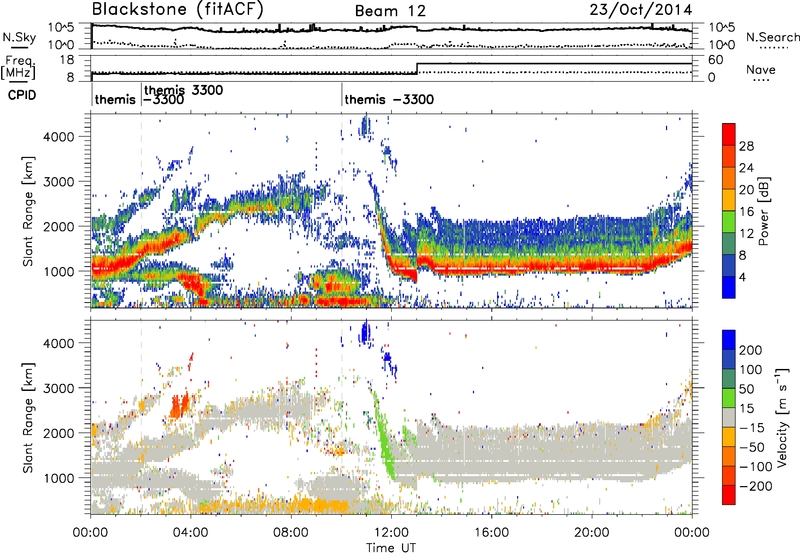Click the light green 12–16 Power colorbar segment

pos(729,222)
